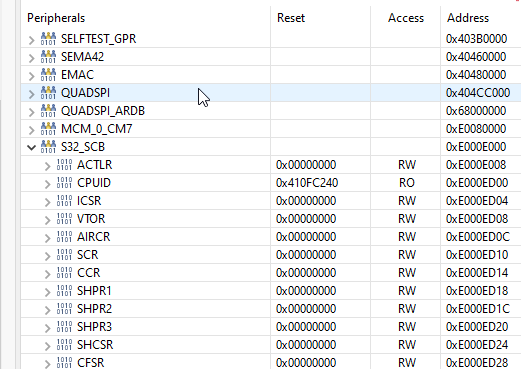Select the QUADSPI_ARDB row label
The height and width of the screenshot is (369, 521).
pos(103,111)
